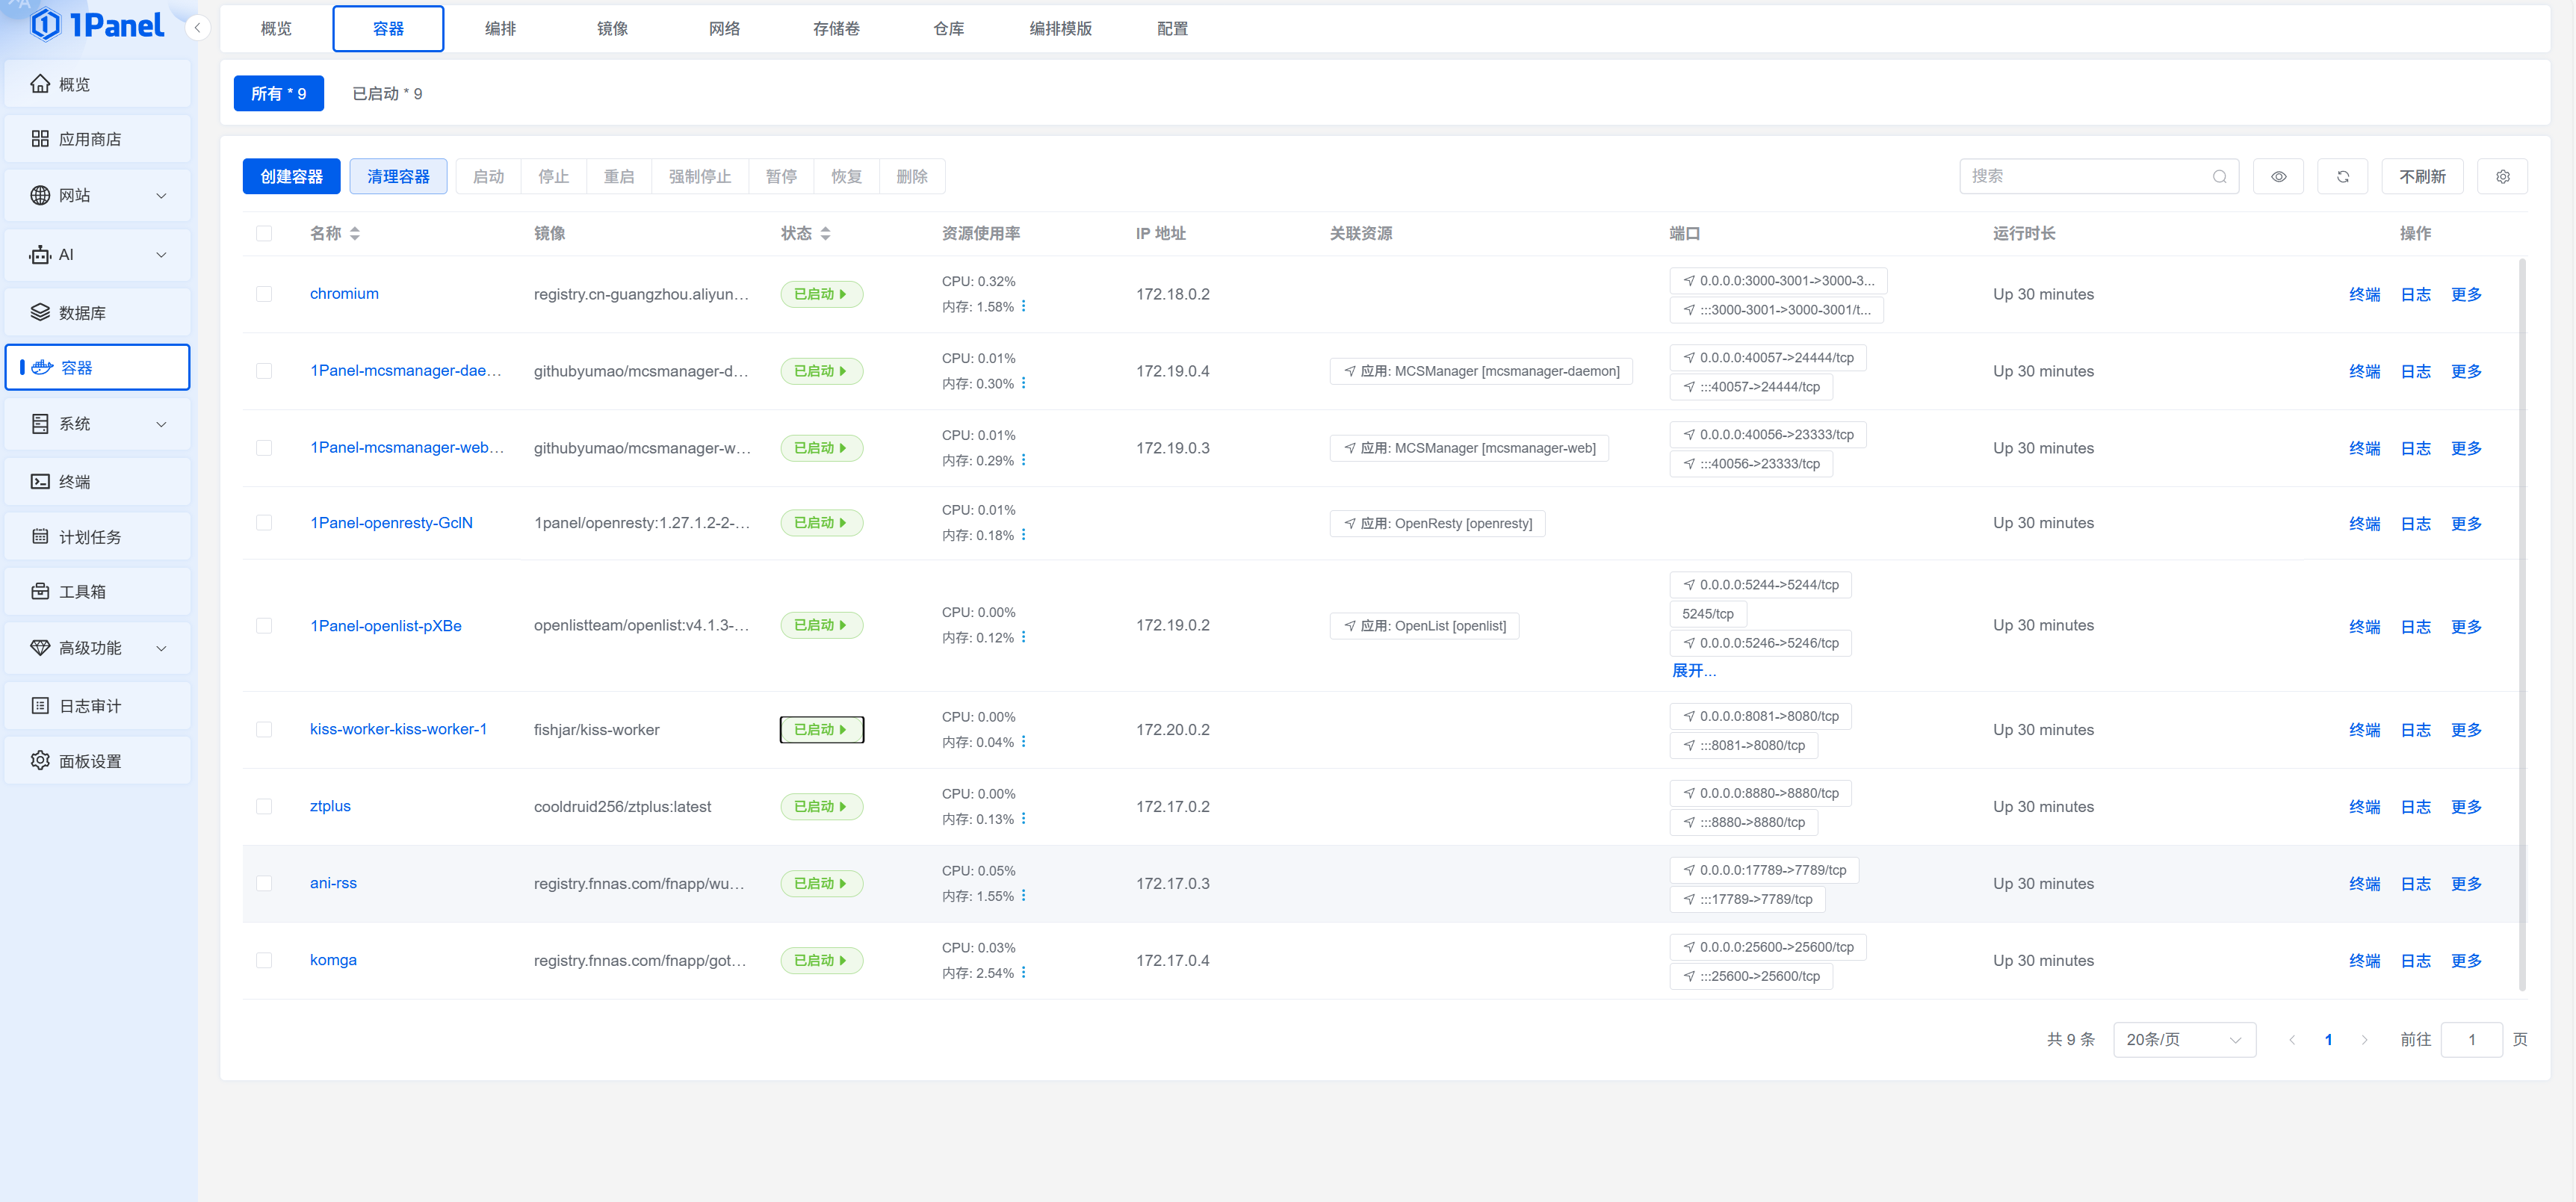Switch to the 镜像 tab
This screenshot has width=2576, height=1202.
point(612,29)
